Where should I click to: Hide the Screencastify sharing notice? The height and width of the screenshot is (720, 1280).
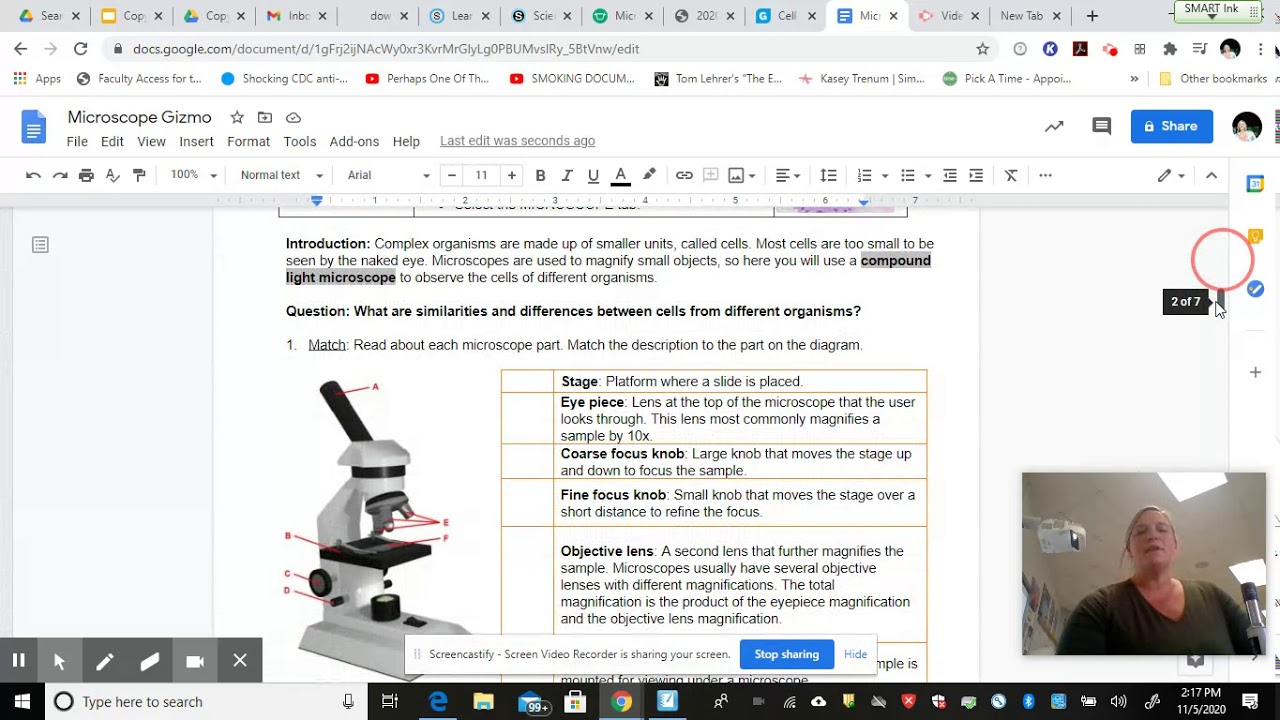(855, 654)
